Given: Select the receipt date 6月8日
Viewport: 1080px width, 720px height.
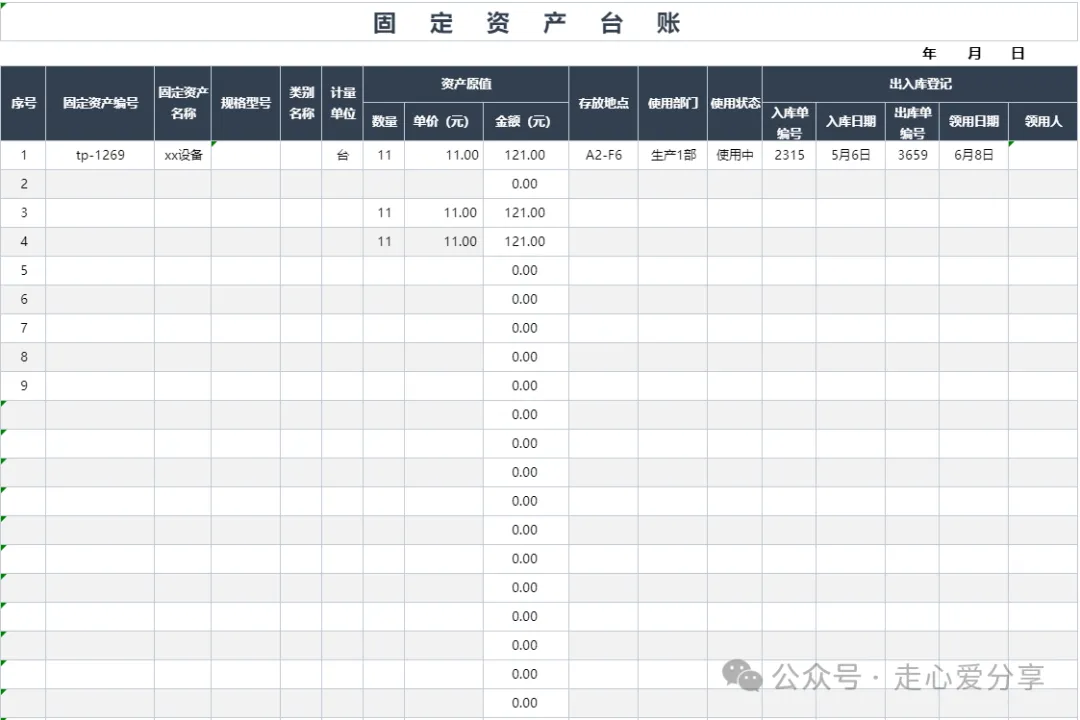Looking at the screenshot, I should pos(974,155).
